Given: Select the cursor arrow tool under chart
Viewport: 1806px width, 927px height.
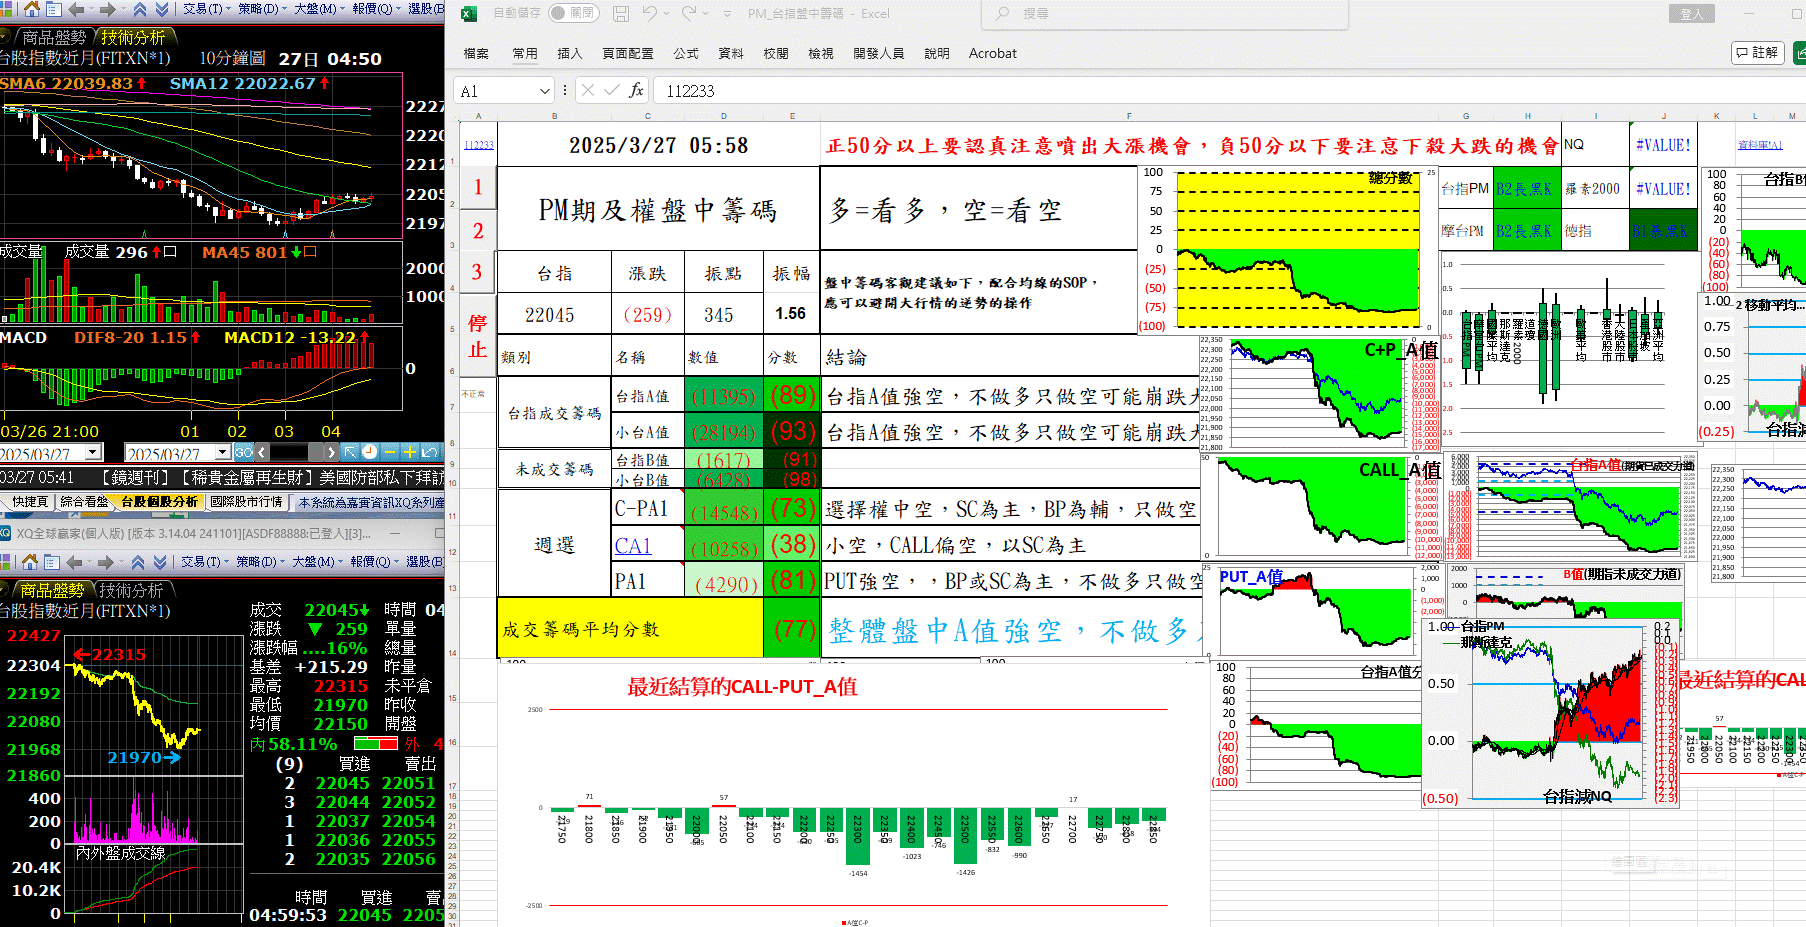Looking at the screenshot, I should coord(350,452).
